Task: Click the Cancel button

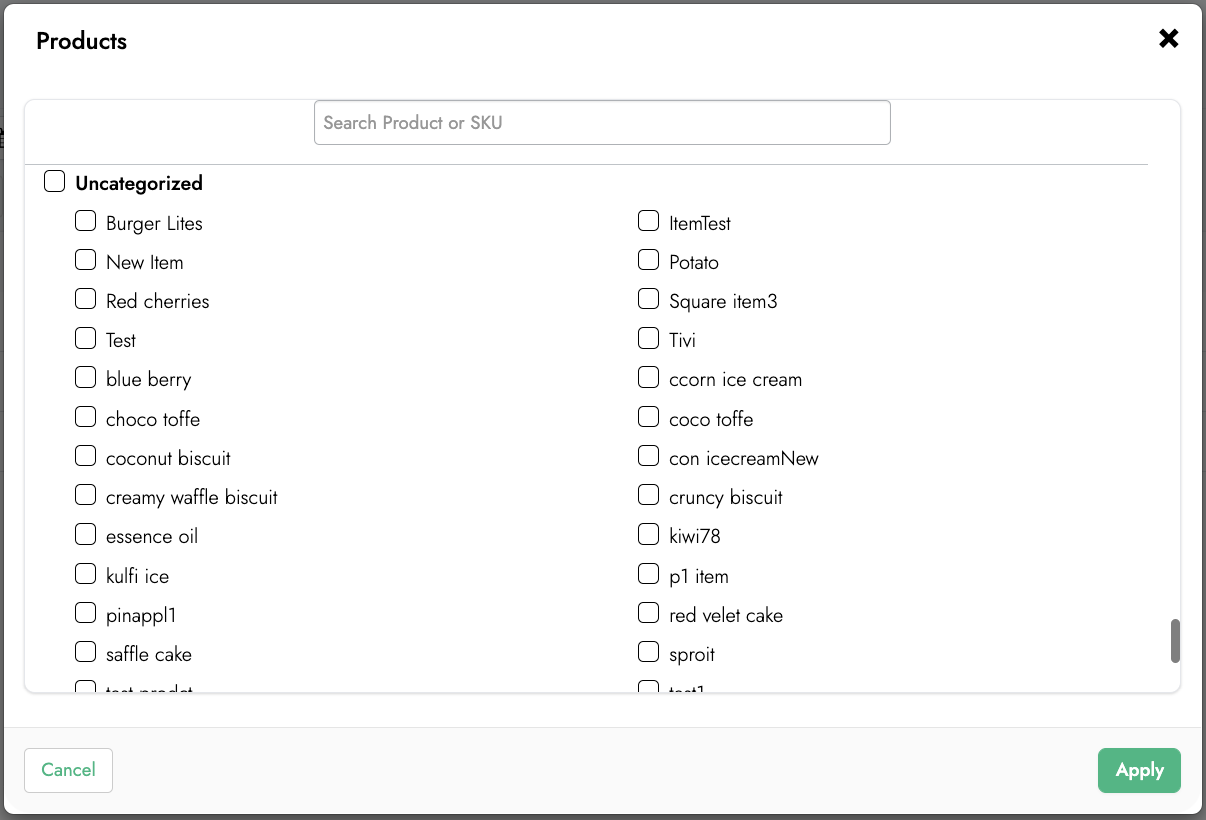Action: (x=68, y=770)
